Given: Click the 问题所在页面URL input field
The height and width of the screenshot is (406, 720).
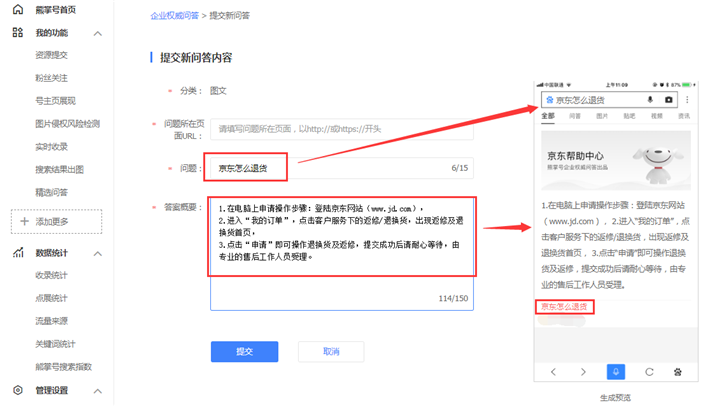Looking at the screenshot, I should tap(342, 129).
